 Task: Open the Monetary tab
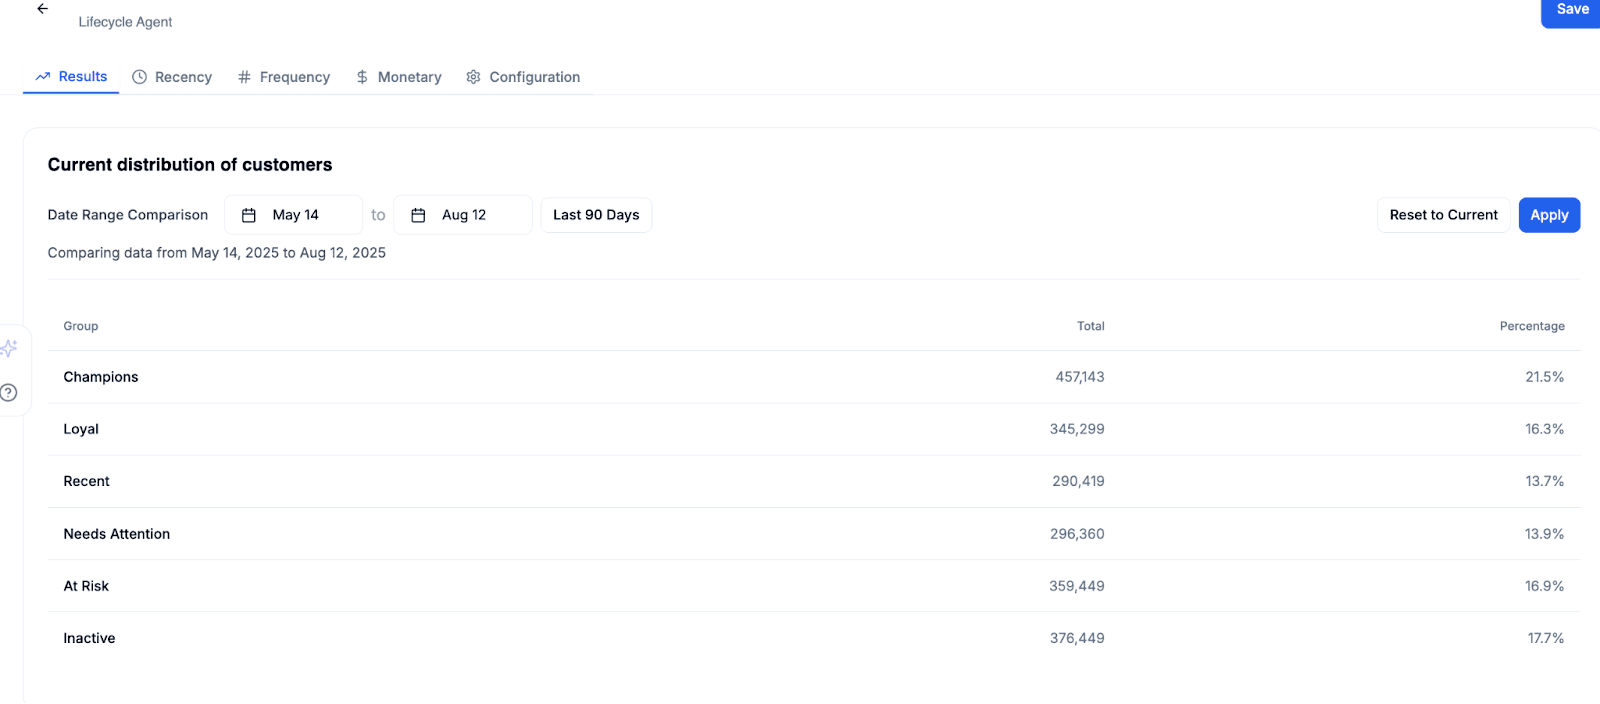pyautogui.click(x=399, y=77)
